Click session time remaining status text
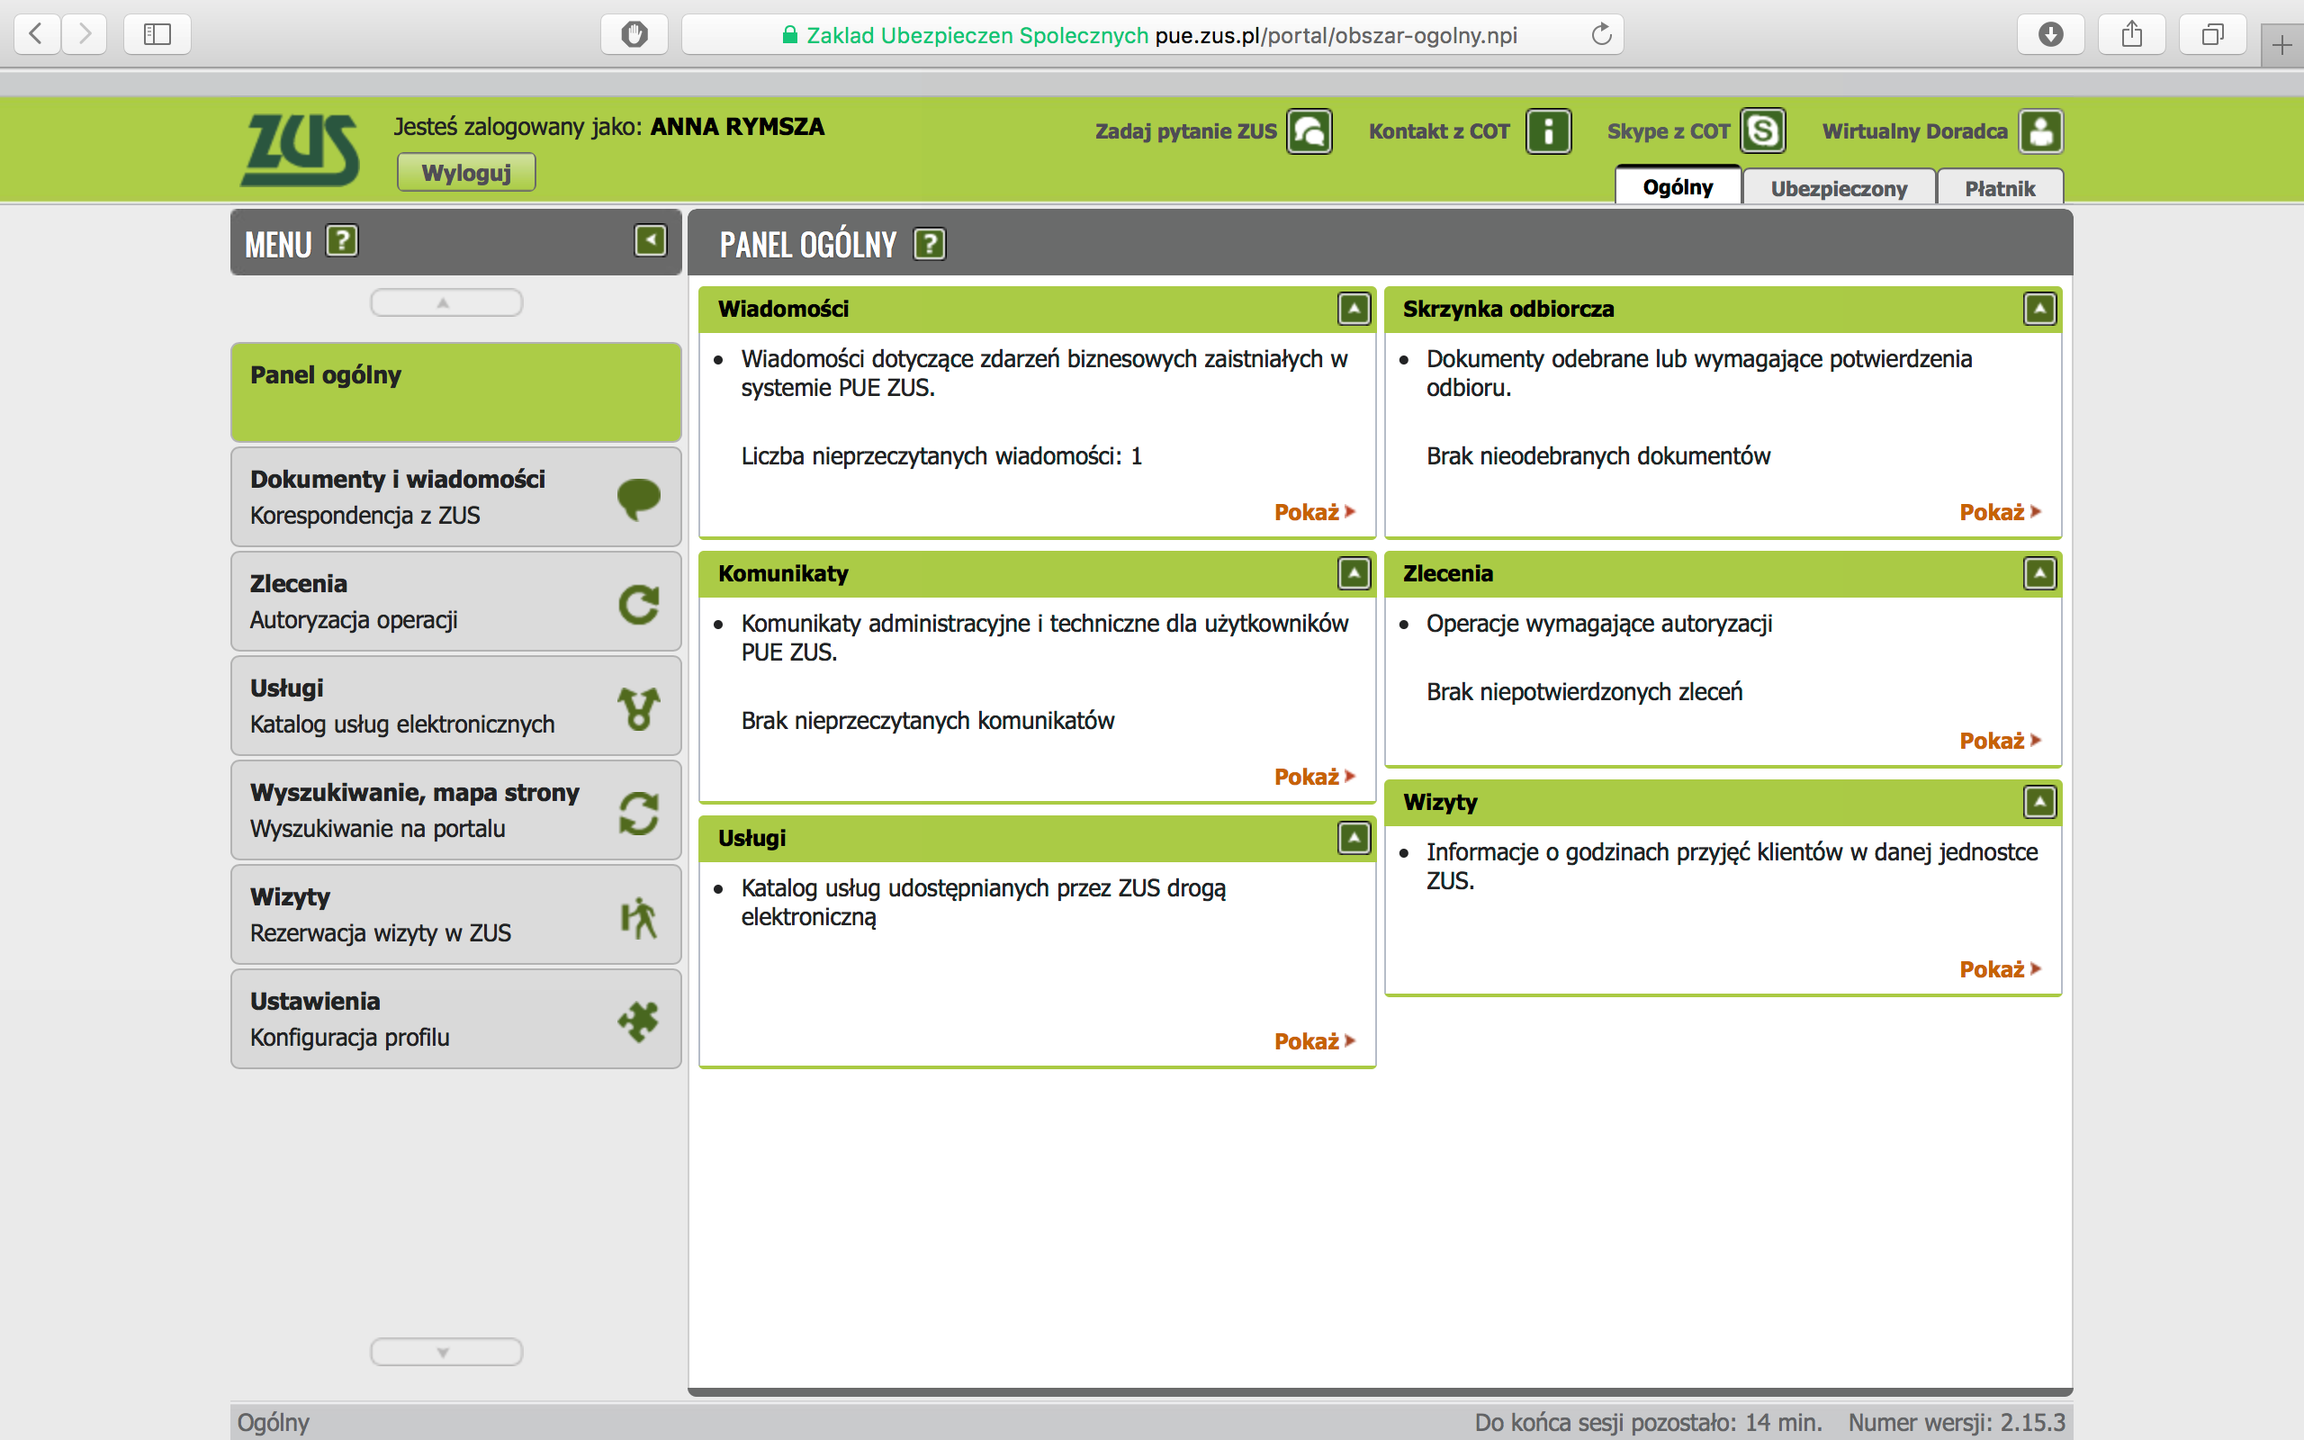2304x1440 pixels. (x=1648, y=1422)
